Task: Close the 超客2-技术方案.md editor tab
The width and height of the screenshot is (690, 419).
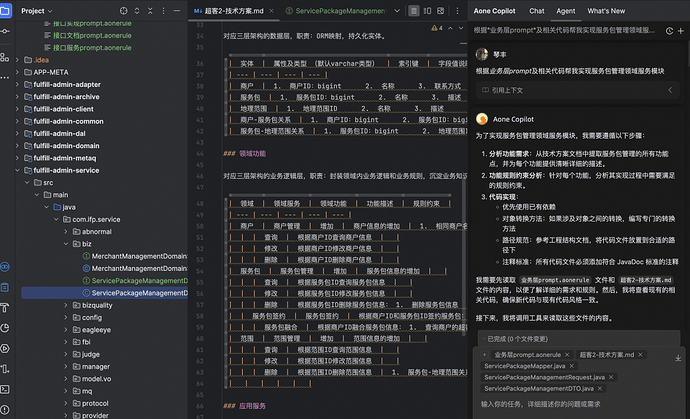Action: click(x=271, y=11)
